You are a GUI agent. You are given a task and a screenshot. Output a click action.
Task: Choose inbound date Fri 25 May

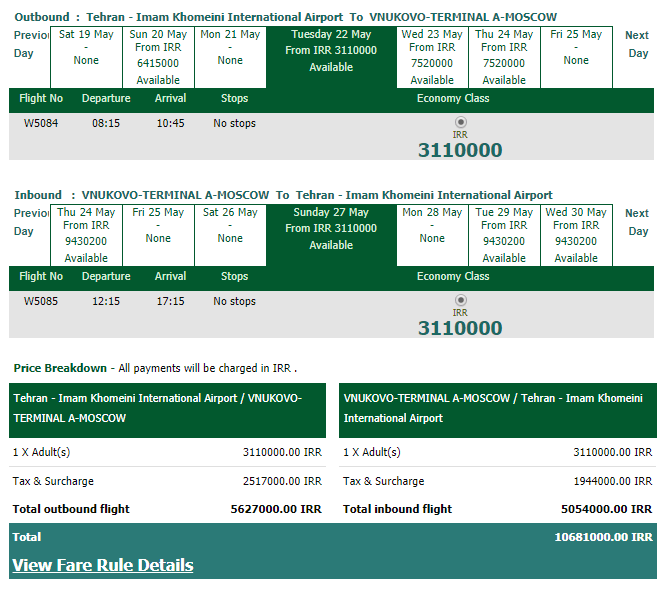(158, 235)
